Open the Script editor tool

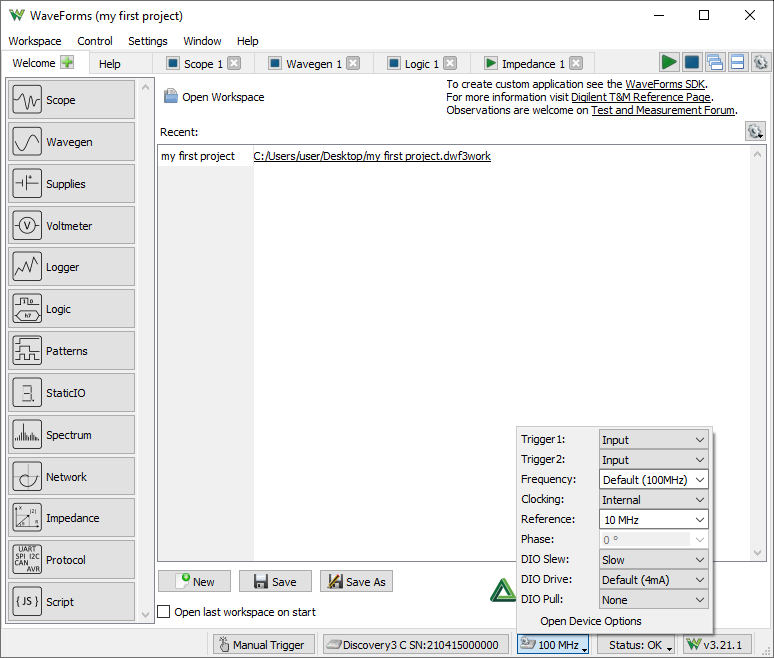[71, 602]
